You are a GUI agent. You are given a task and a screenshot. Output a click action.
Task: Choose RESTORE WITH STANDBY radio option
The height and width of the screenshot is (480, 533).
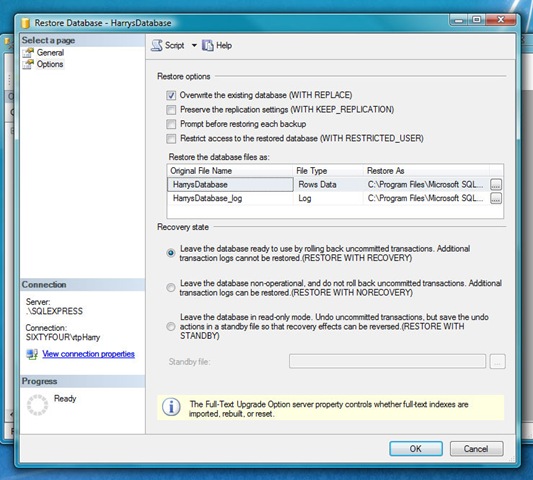[x=171, y=326]
